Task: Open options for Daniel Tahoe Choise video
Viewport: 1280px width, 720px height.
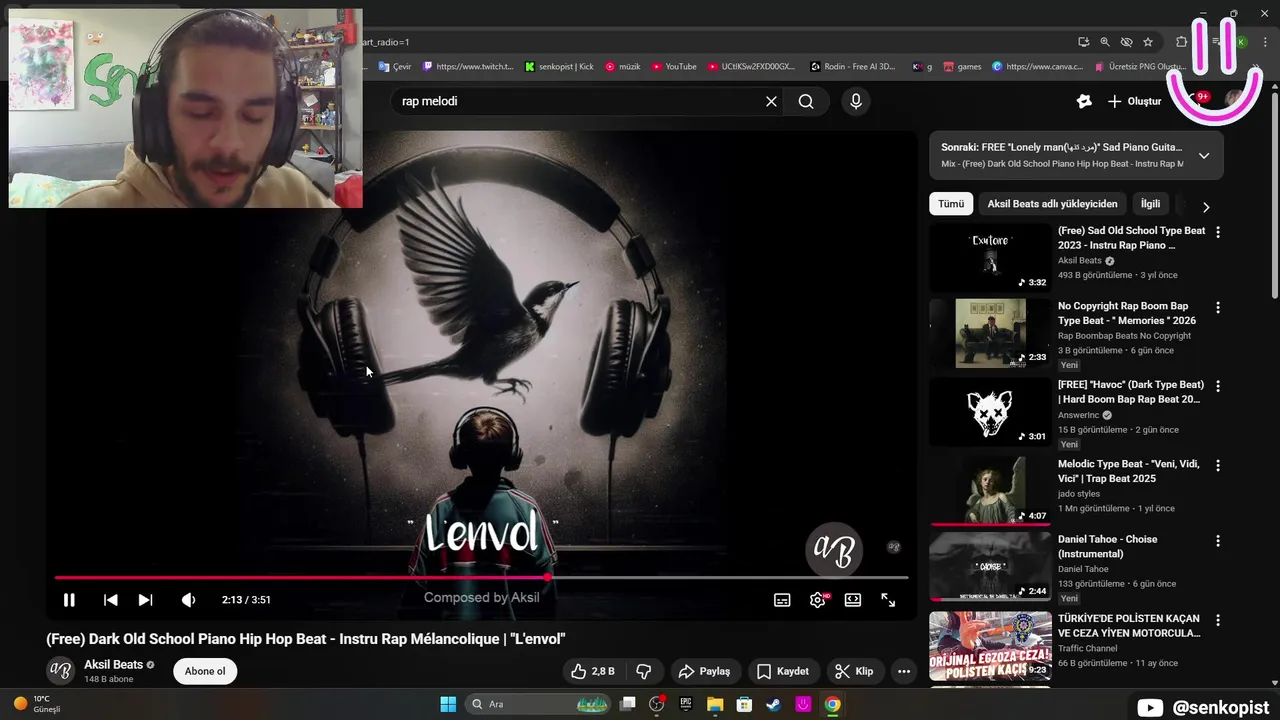Action: pyautogui.click(x=1218, y=541)
